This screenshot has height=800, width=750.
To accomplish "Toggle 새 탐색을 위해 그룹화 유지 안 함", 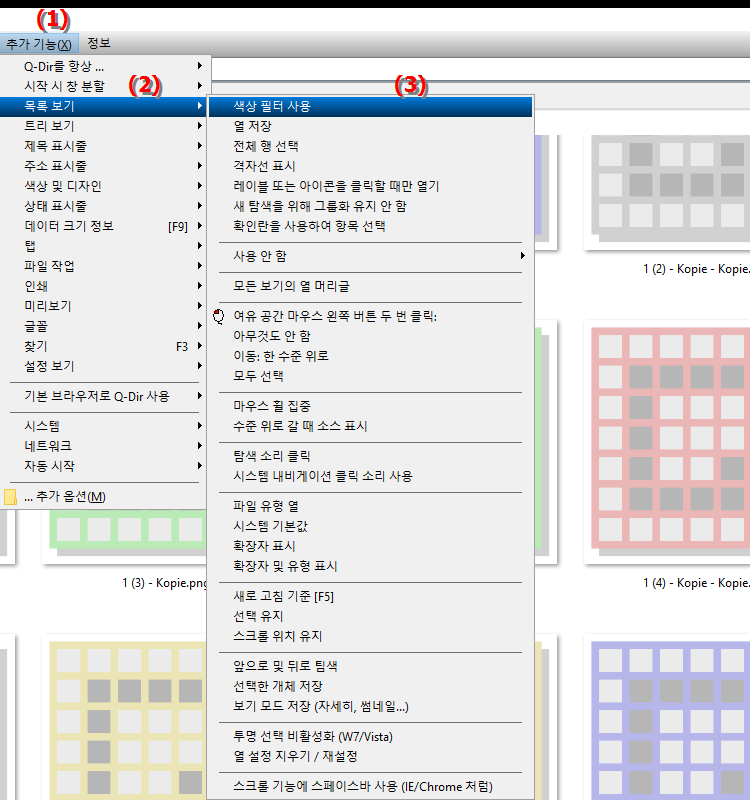I will click(370, 206).
